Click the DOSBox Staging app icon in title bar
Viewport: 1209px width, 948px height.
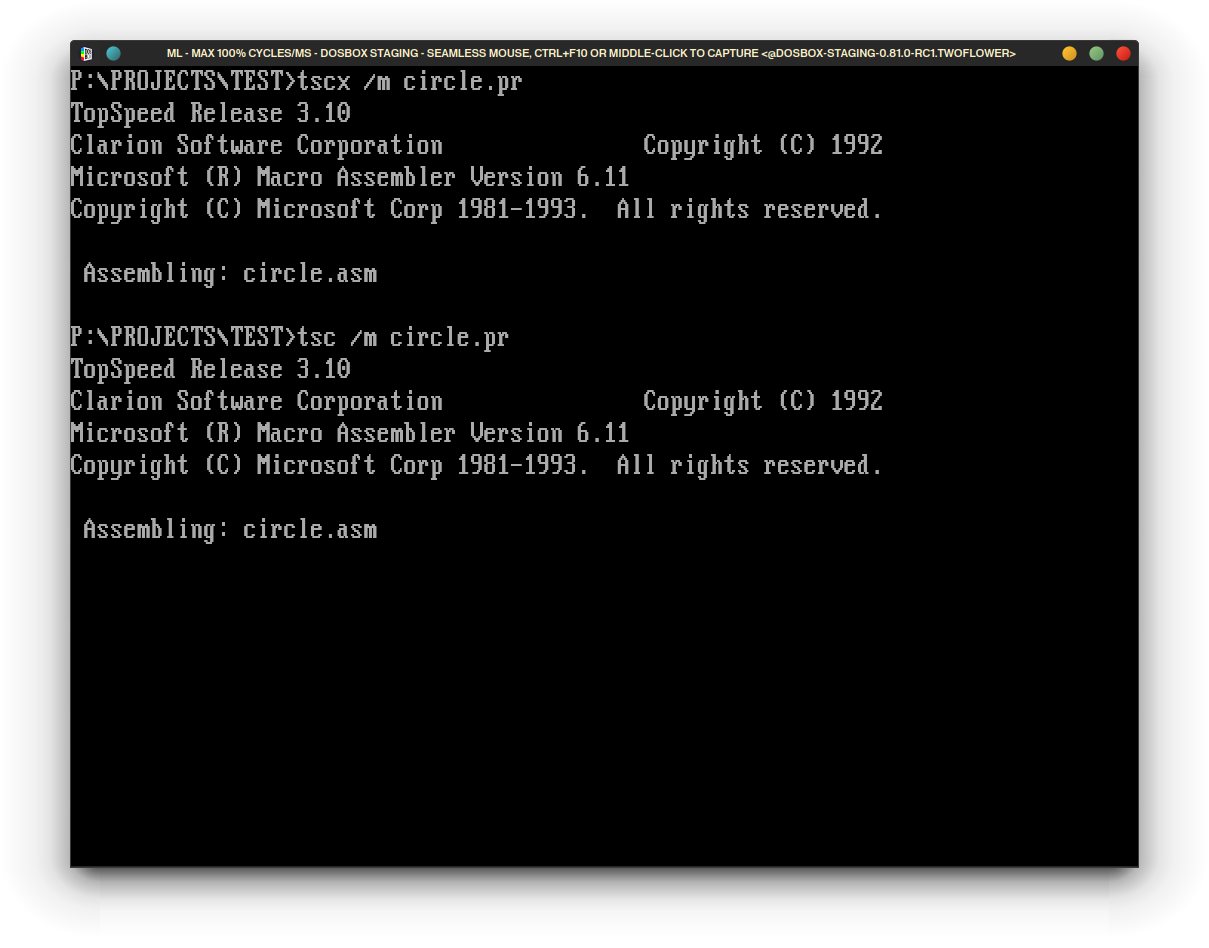87,53
